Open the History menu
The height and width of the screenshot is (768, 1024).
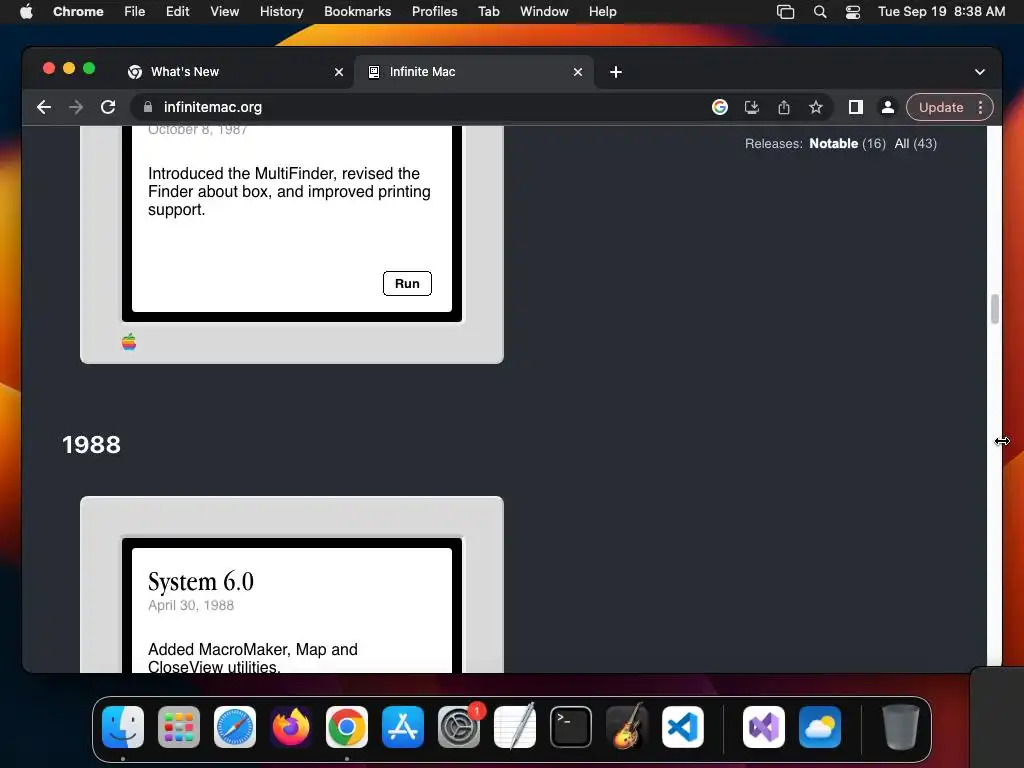(281, 11)
